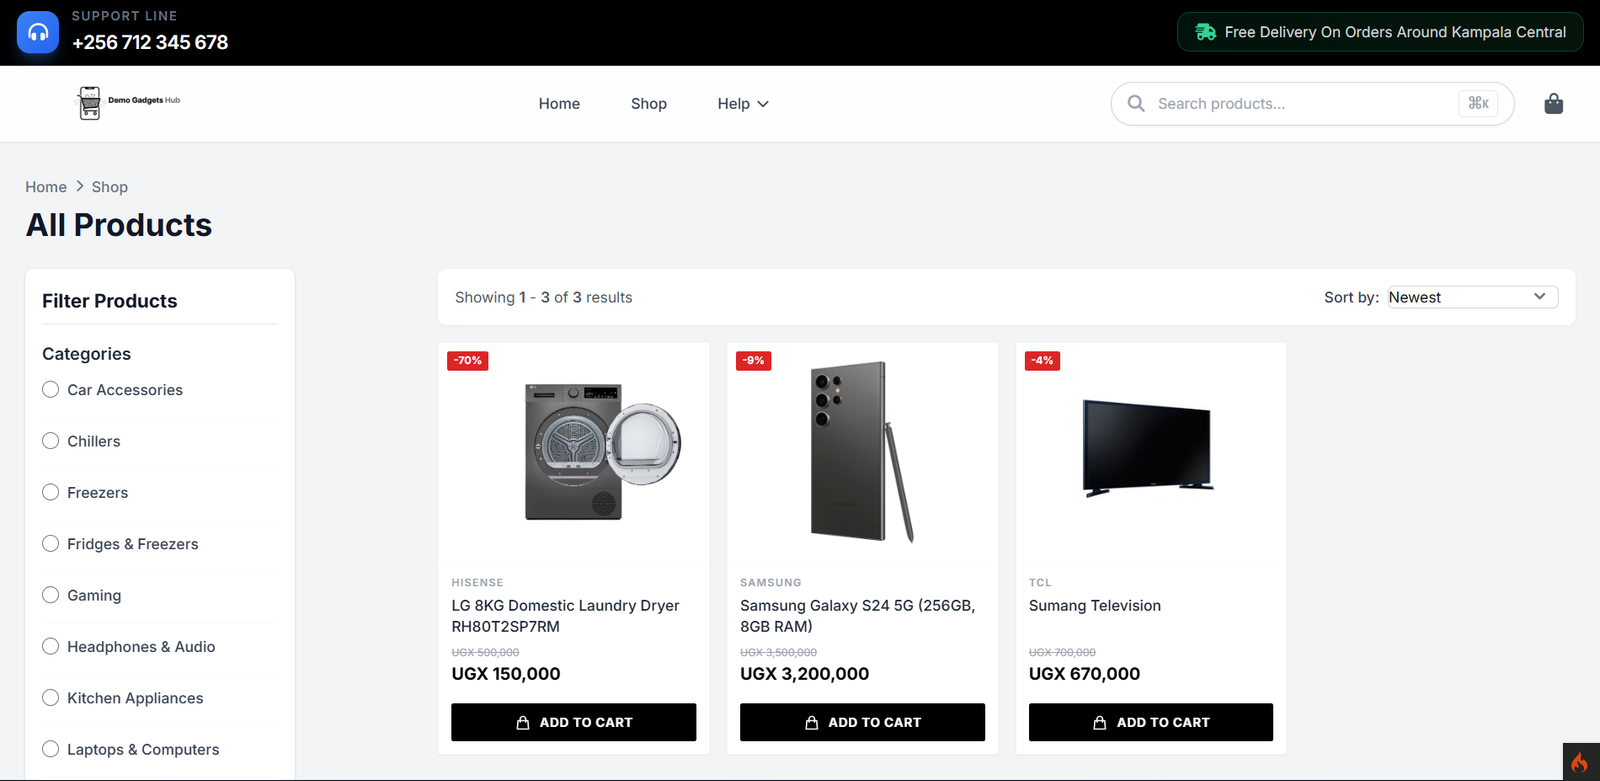Image resolution: width=1600 pixels, height=781 pixels.
Task: Open the Sort by Newest dropdown
Action: click(1472, 297)
